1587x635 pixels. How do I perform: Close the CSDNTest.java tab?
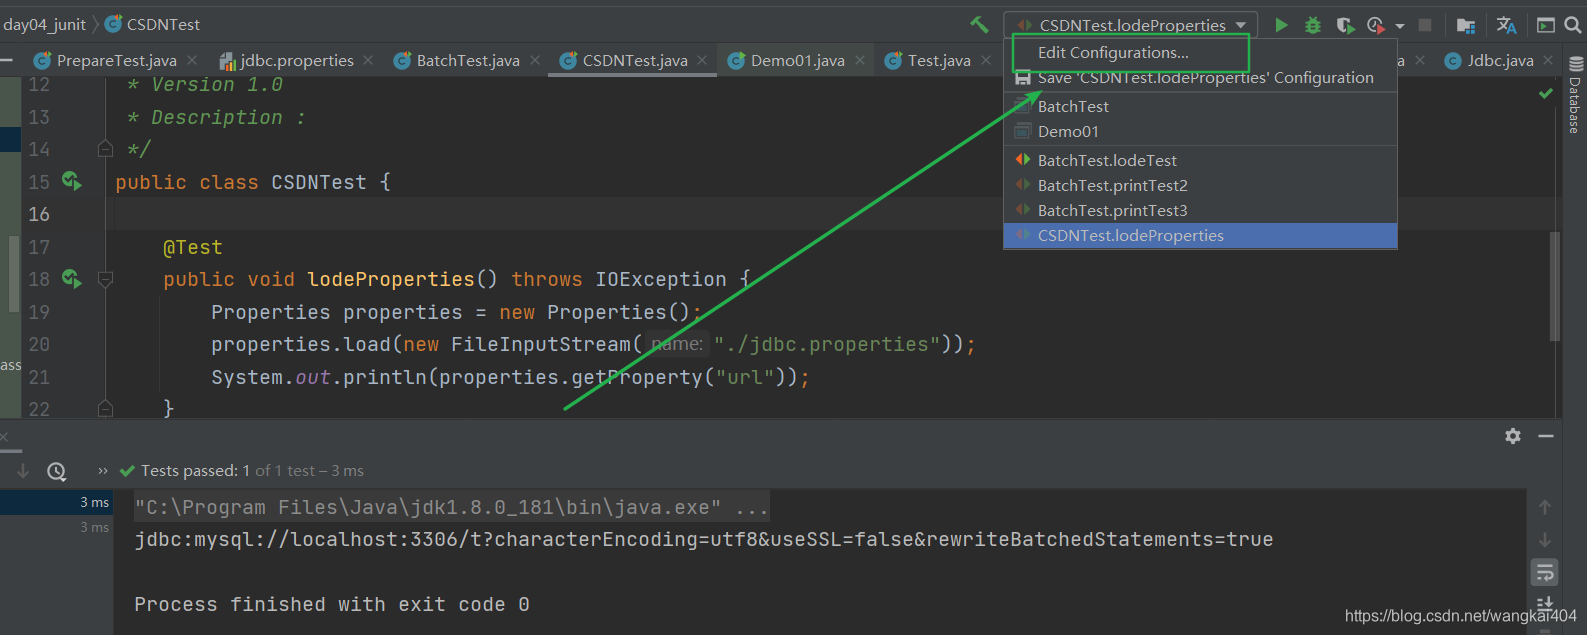[x=702, y=61]
